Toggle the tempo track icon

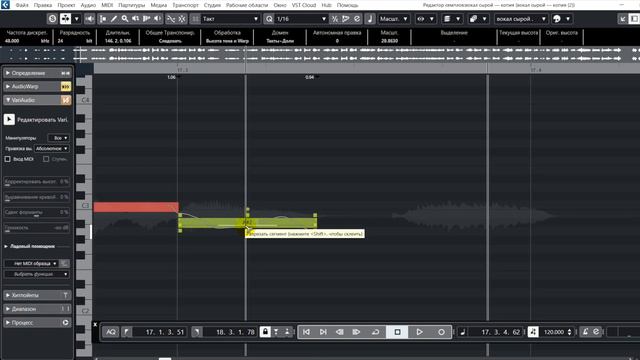(x=533, y=332)
